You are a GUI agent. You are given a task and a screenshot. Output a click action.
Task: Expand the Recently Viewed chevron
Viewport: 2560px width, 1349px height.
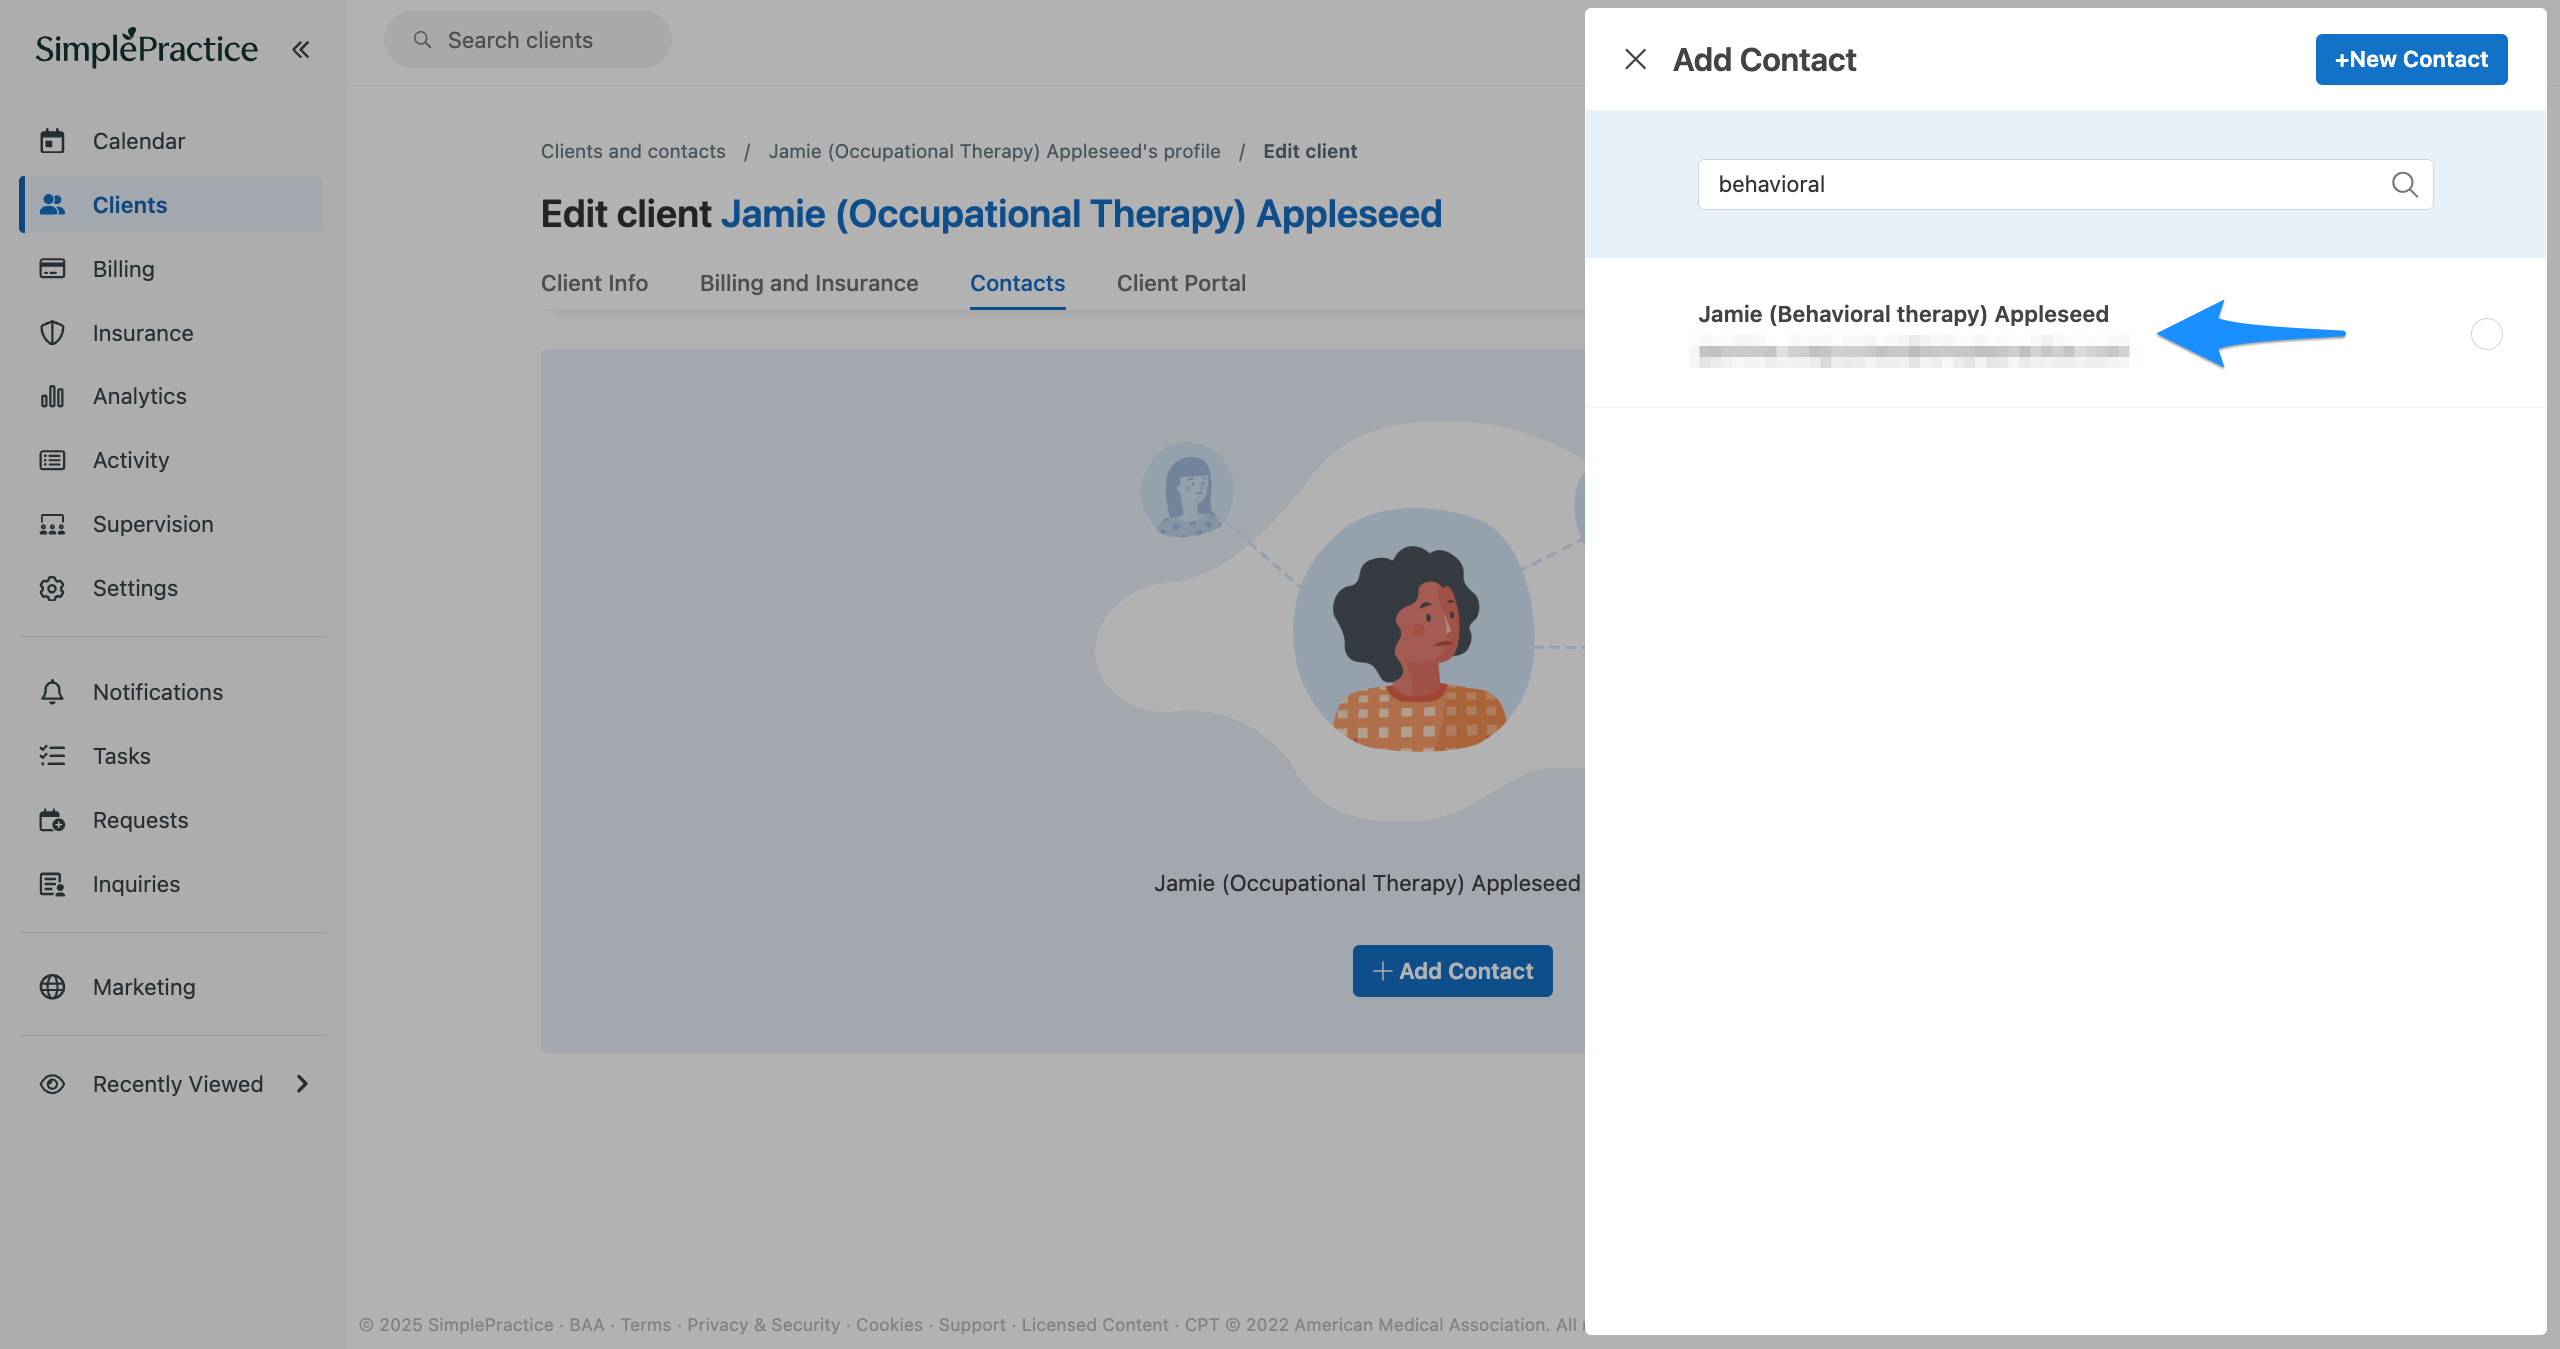tap(302, 1084)
